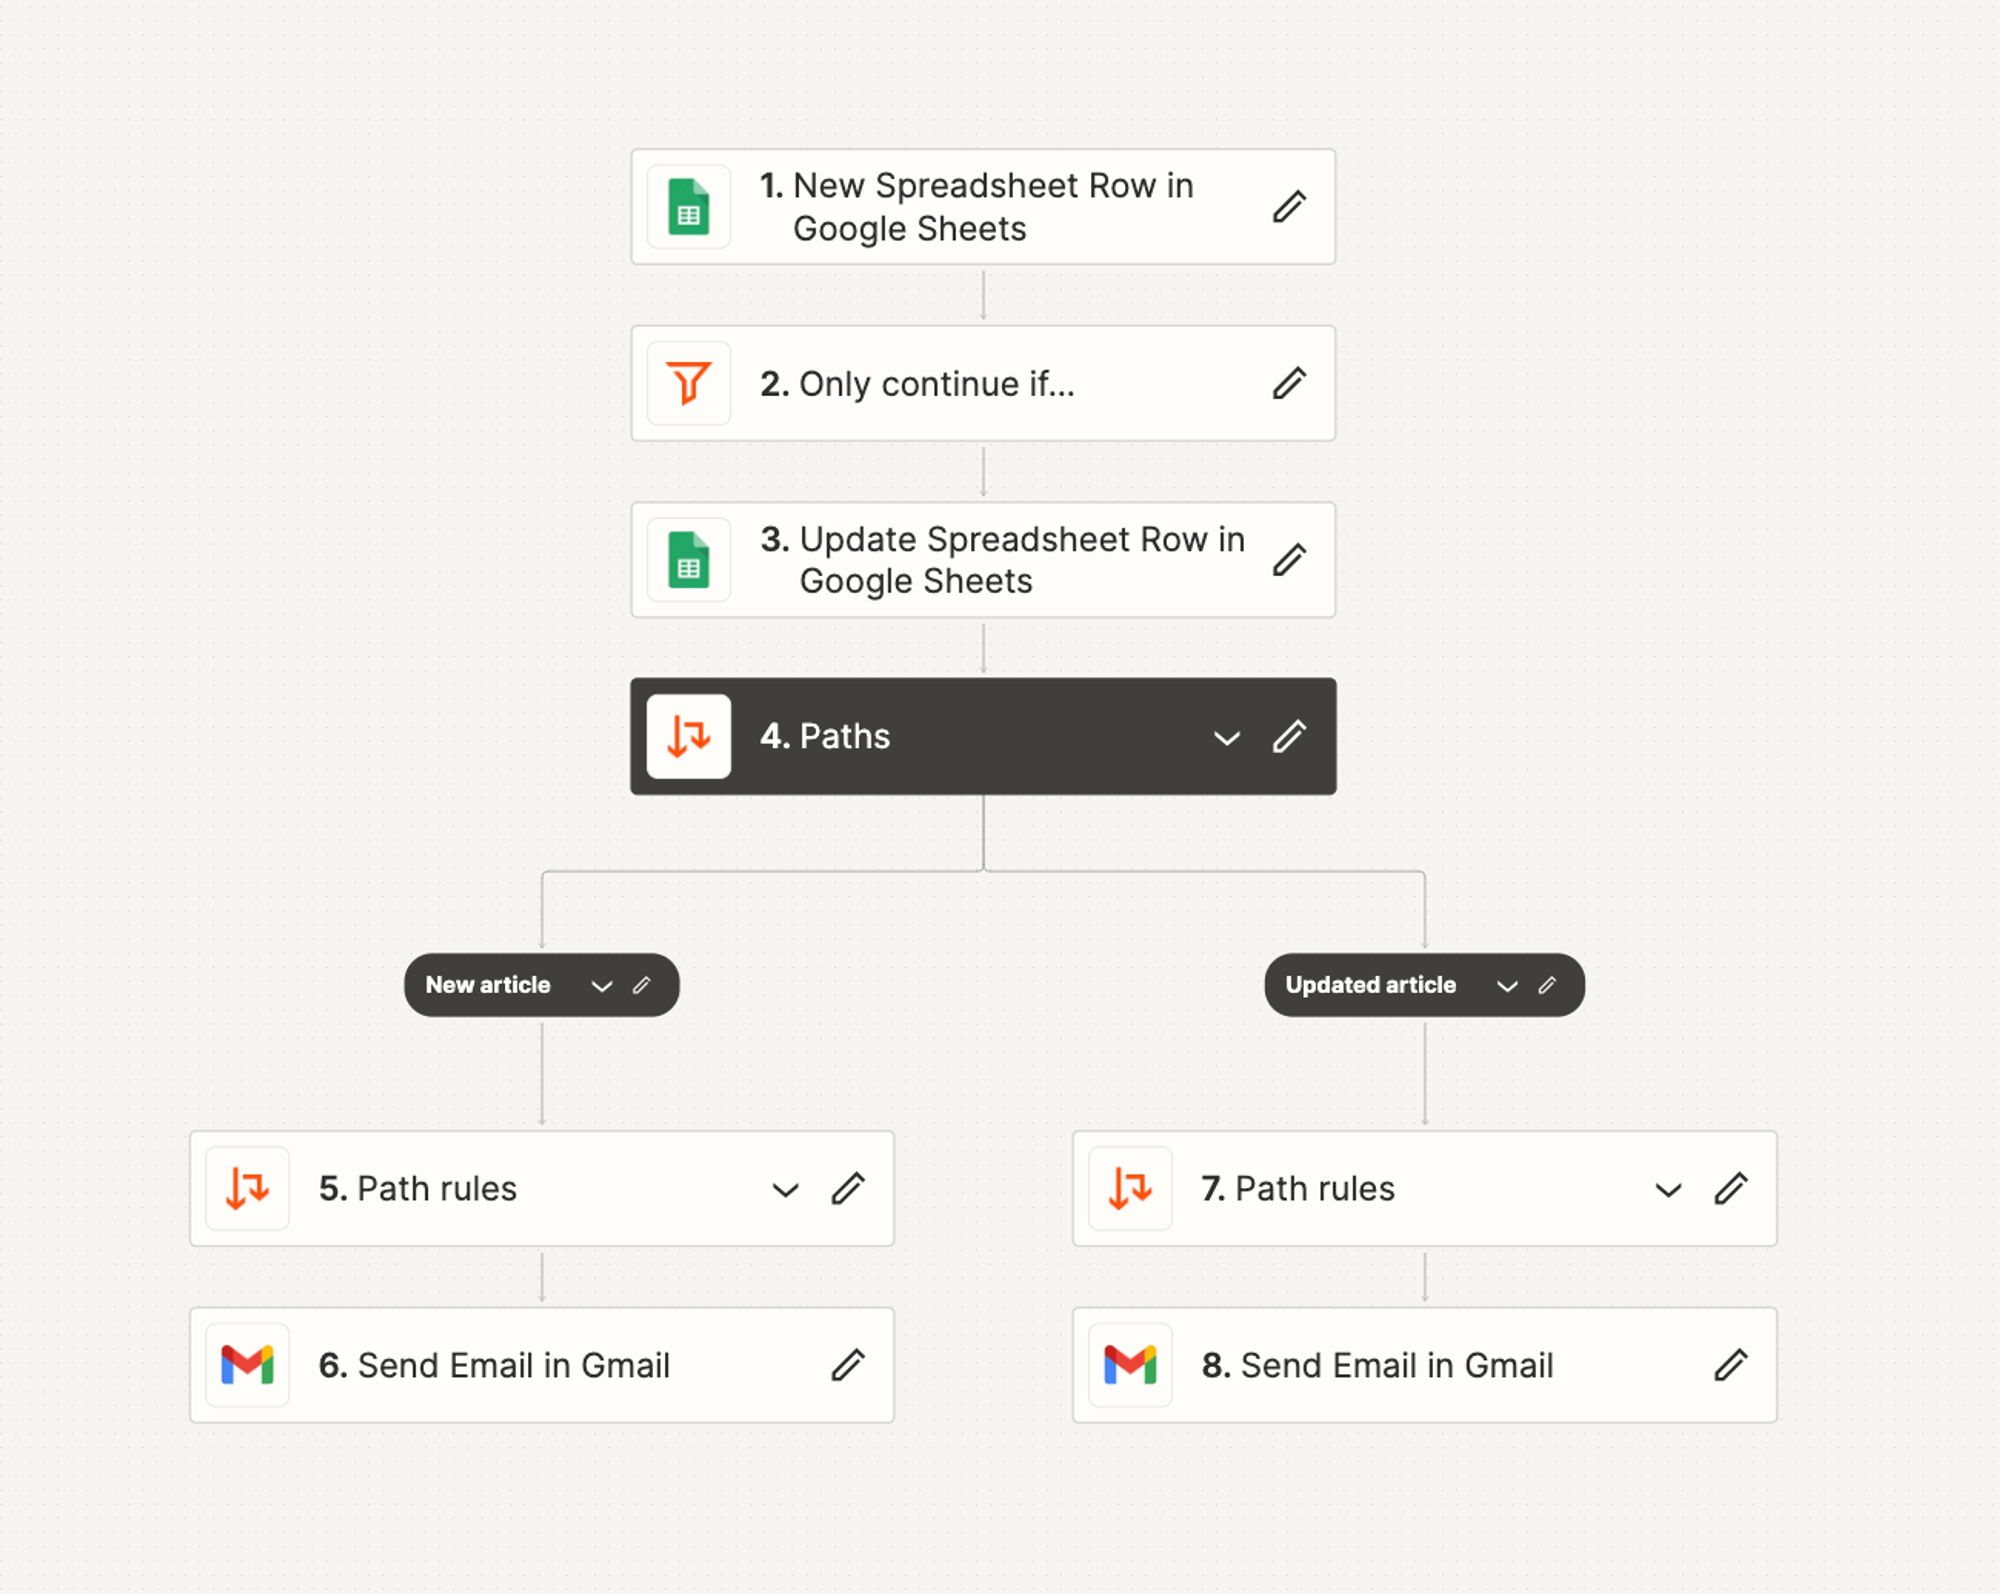Click the Gmail icon on step 6
The height and width of the screenshot is (1594, 2000).
[246, 1365]
